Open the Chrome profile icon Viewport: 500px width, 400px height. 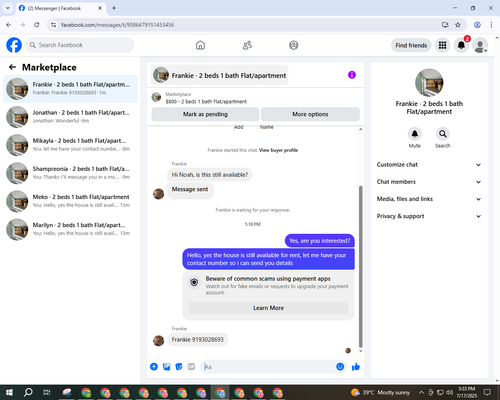coord(477,25)
